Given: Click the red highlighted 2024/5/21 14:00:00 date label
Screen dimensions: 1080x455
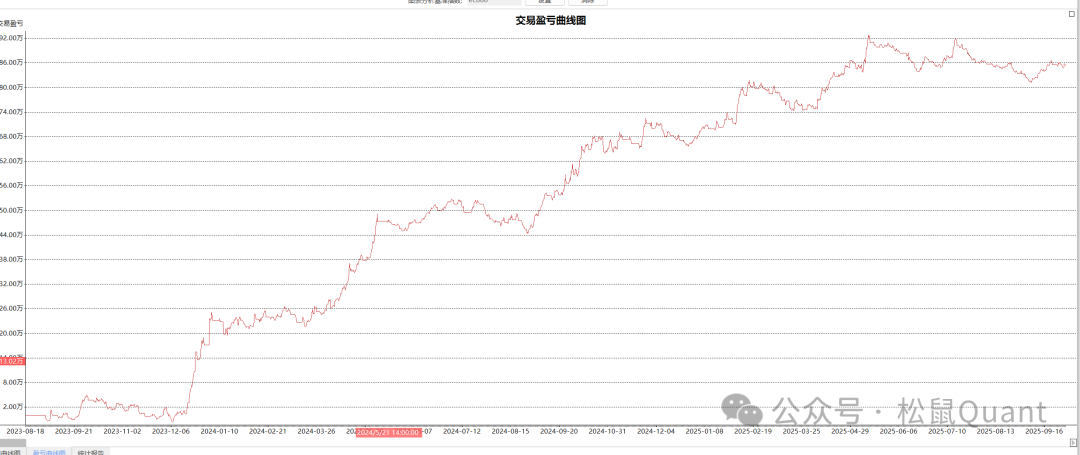Looking at the screenshot, I should pyautogui.click(x=387, y=432).
